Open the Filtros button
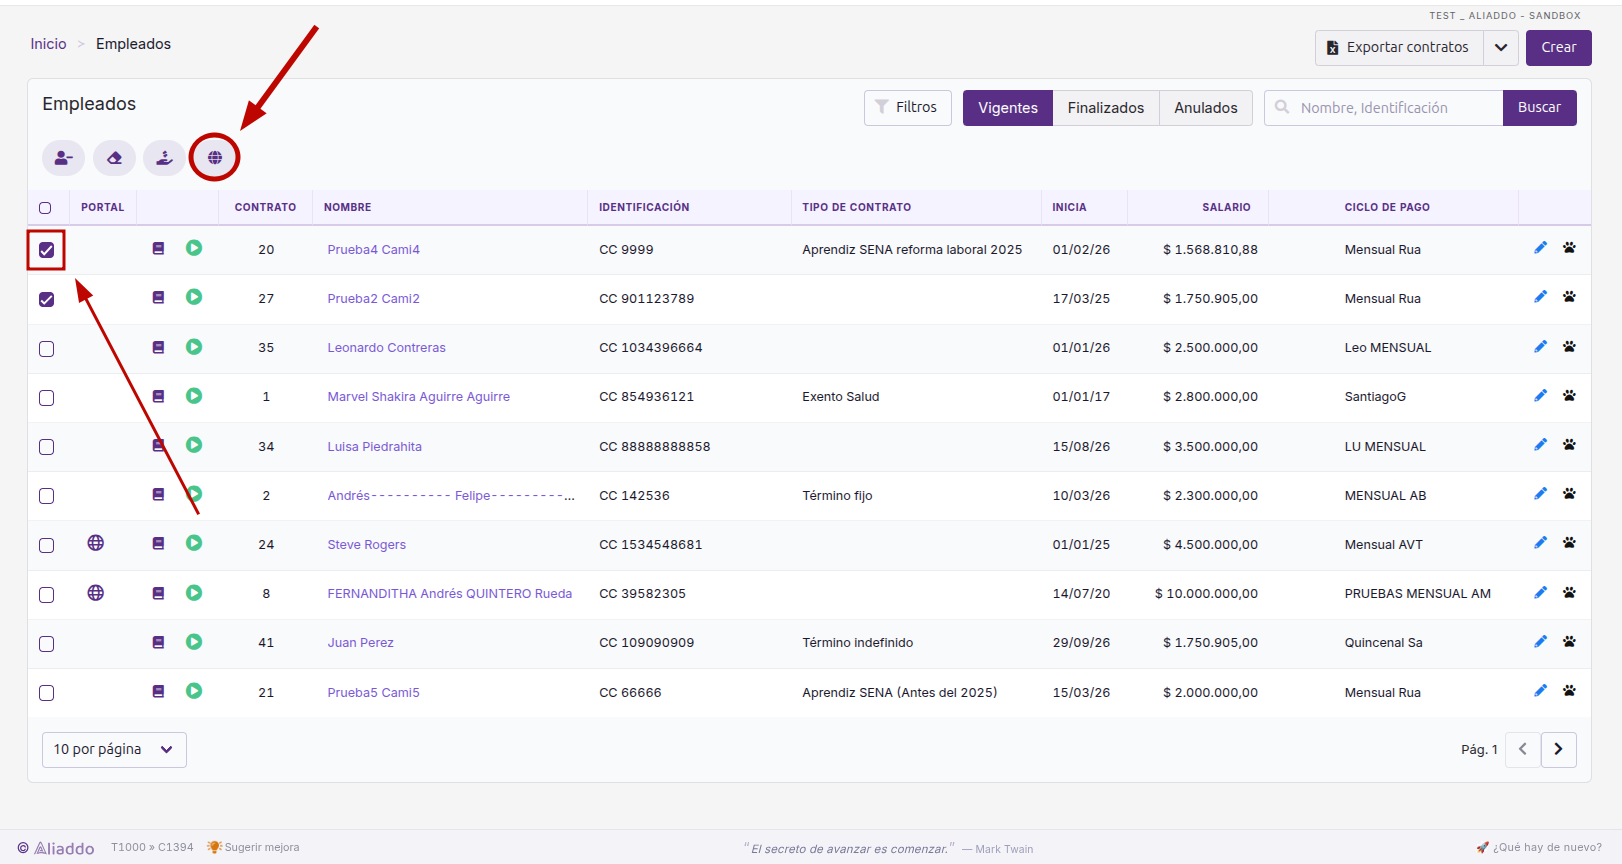This screenshot has width=1622, height=864. click(x=907, y=108)
